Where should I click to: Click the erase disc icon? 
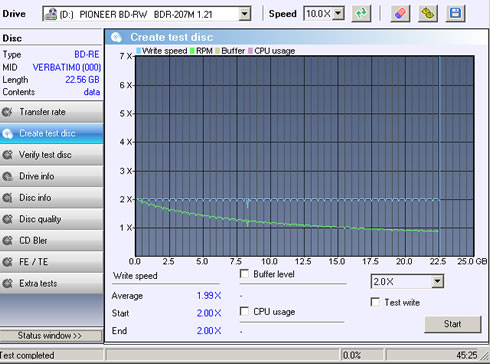400,14
